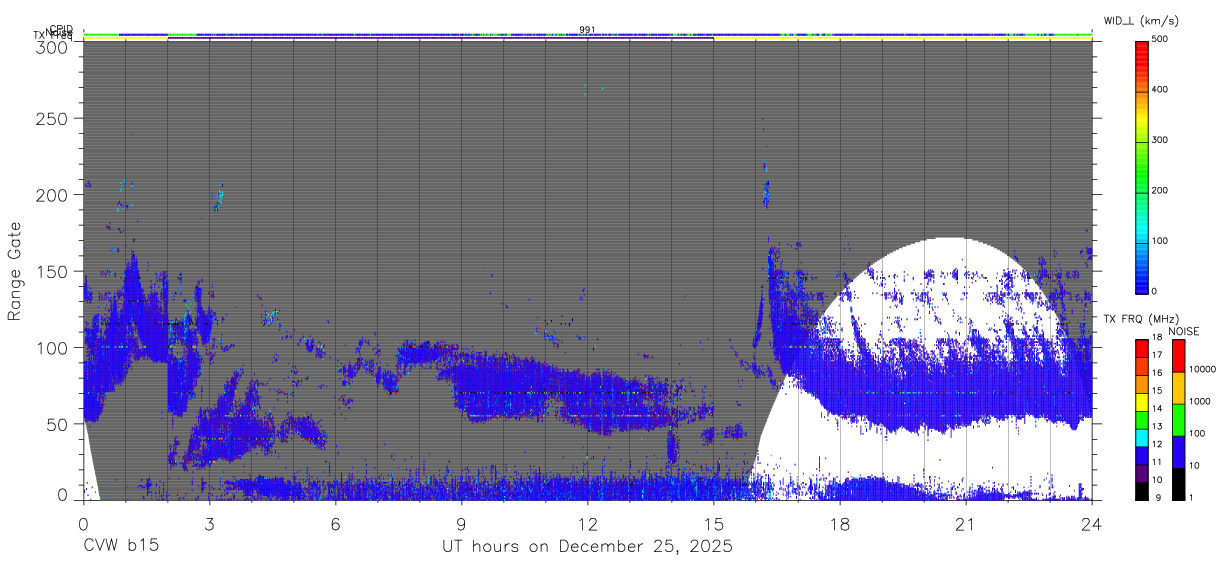Click the WID (km/s) spectral width color bar
The width and height of the screenshot is (1228, 567).
point(1141,166)
